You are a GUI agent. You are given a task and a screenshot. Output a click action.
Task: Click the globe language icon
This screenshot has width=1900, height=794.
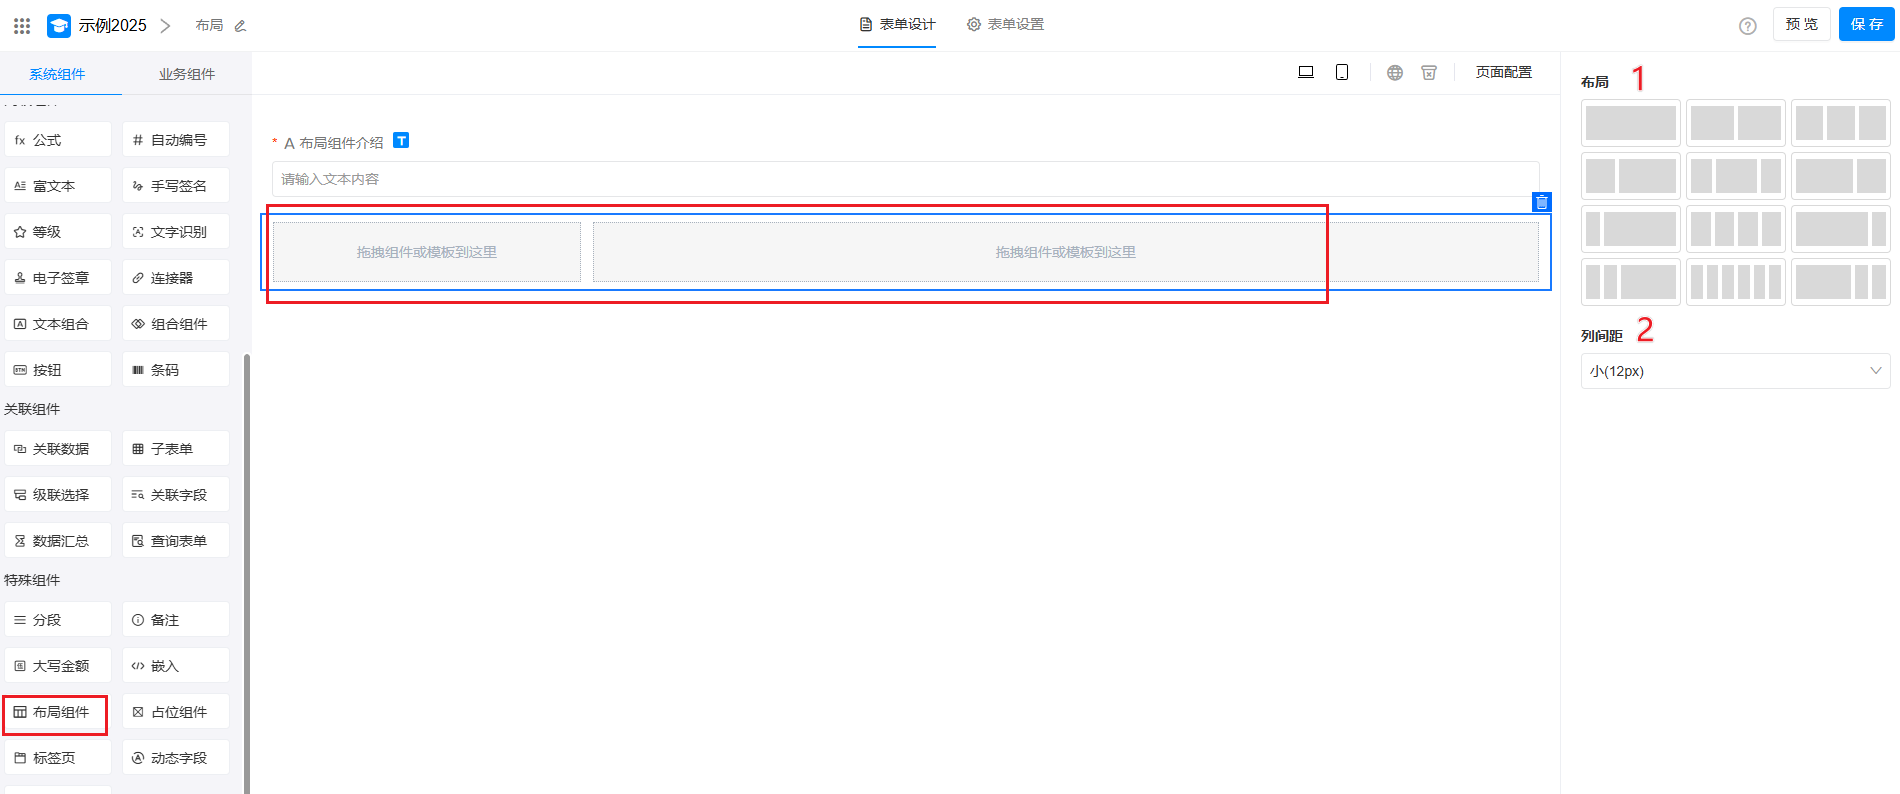[1395, 72]
